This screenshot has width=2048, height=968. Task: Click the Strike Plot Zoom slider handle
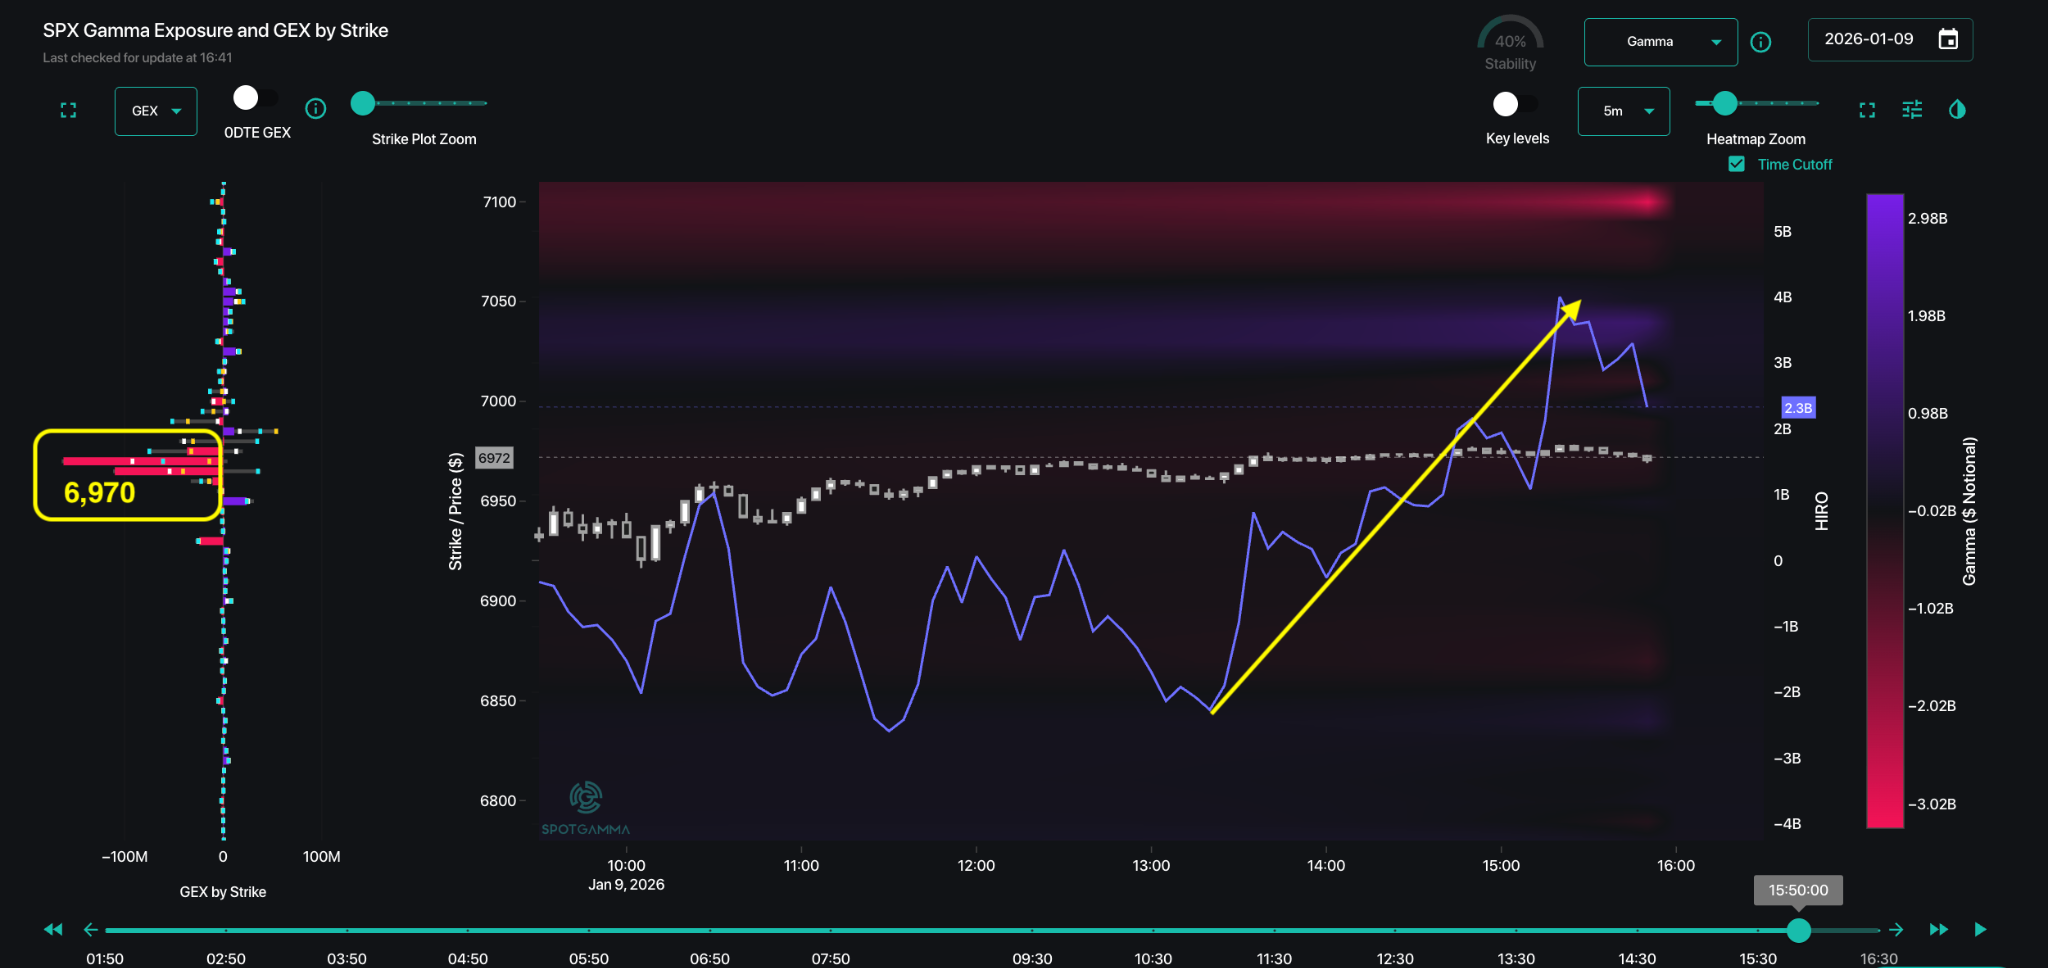363,103
